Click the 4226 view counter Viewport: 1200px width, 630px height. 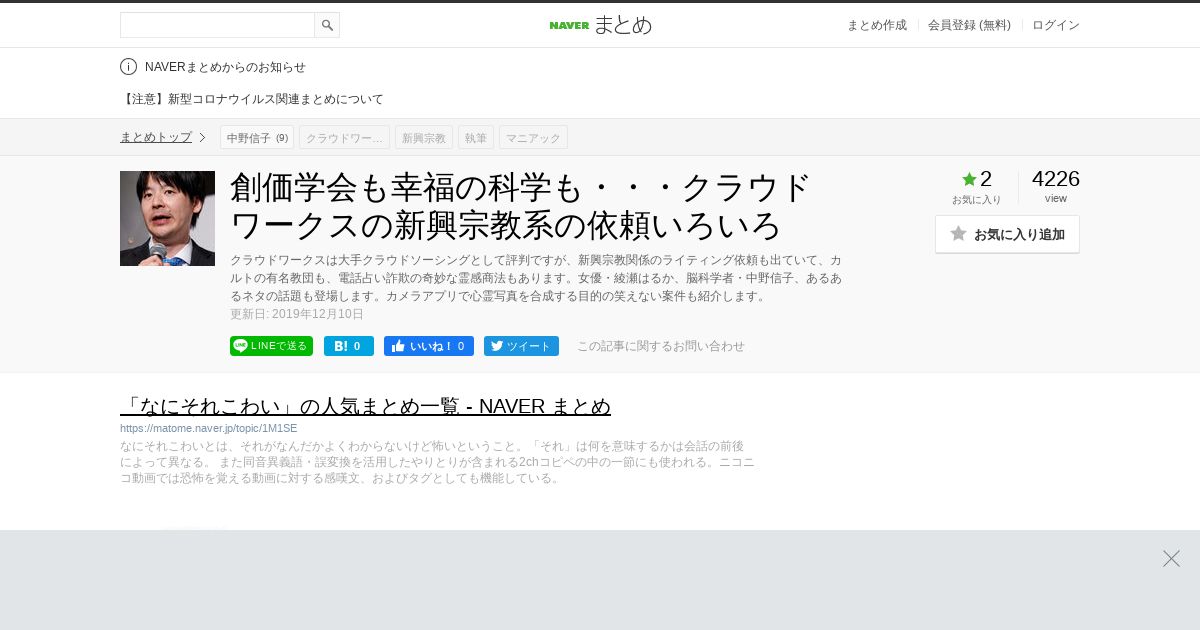(x=1056, y=179)
